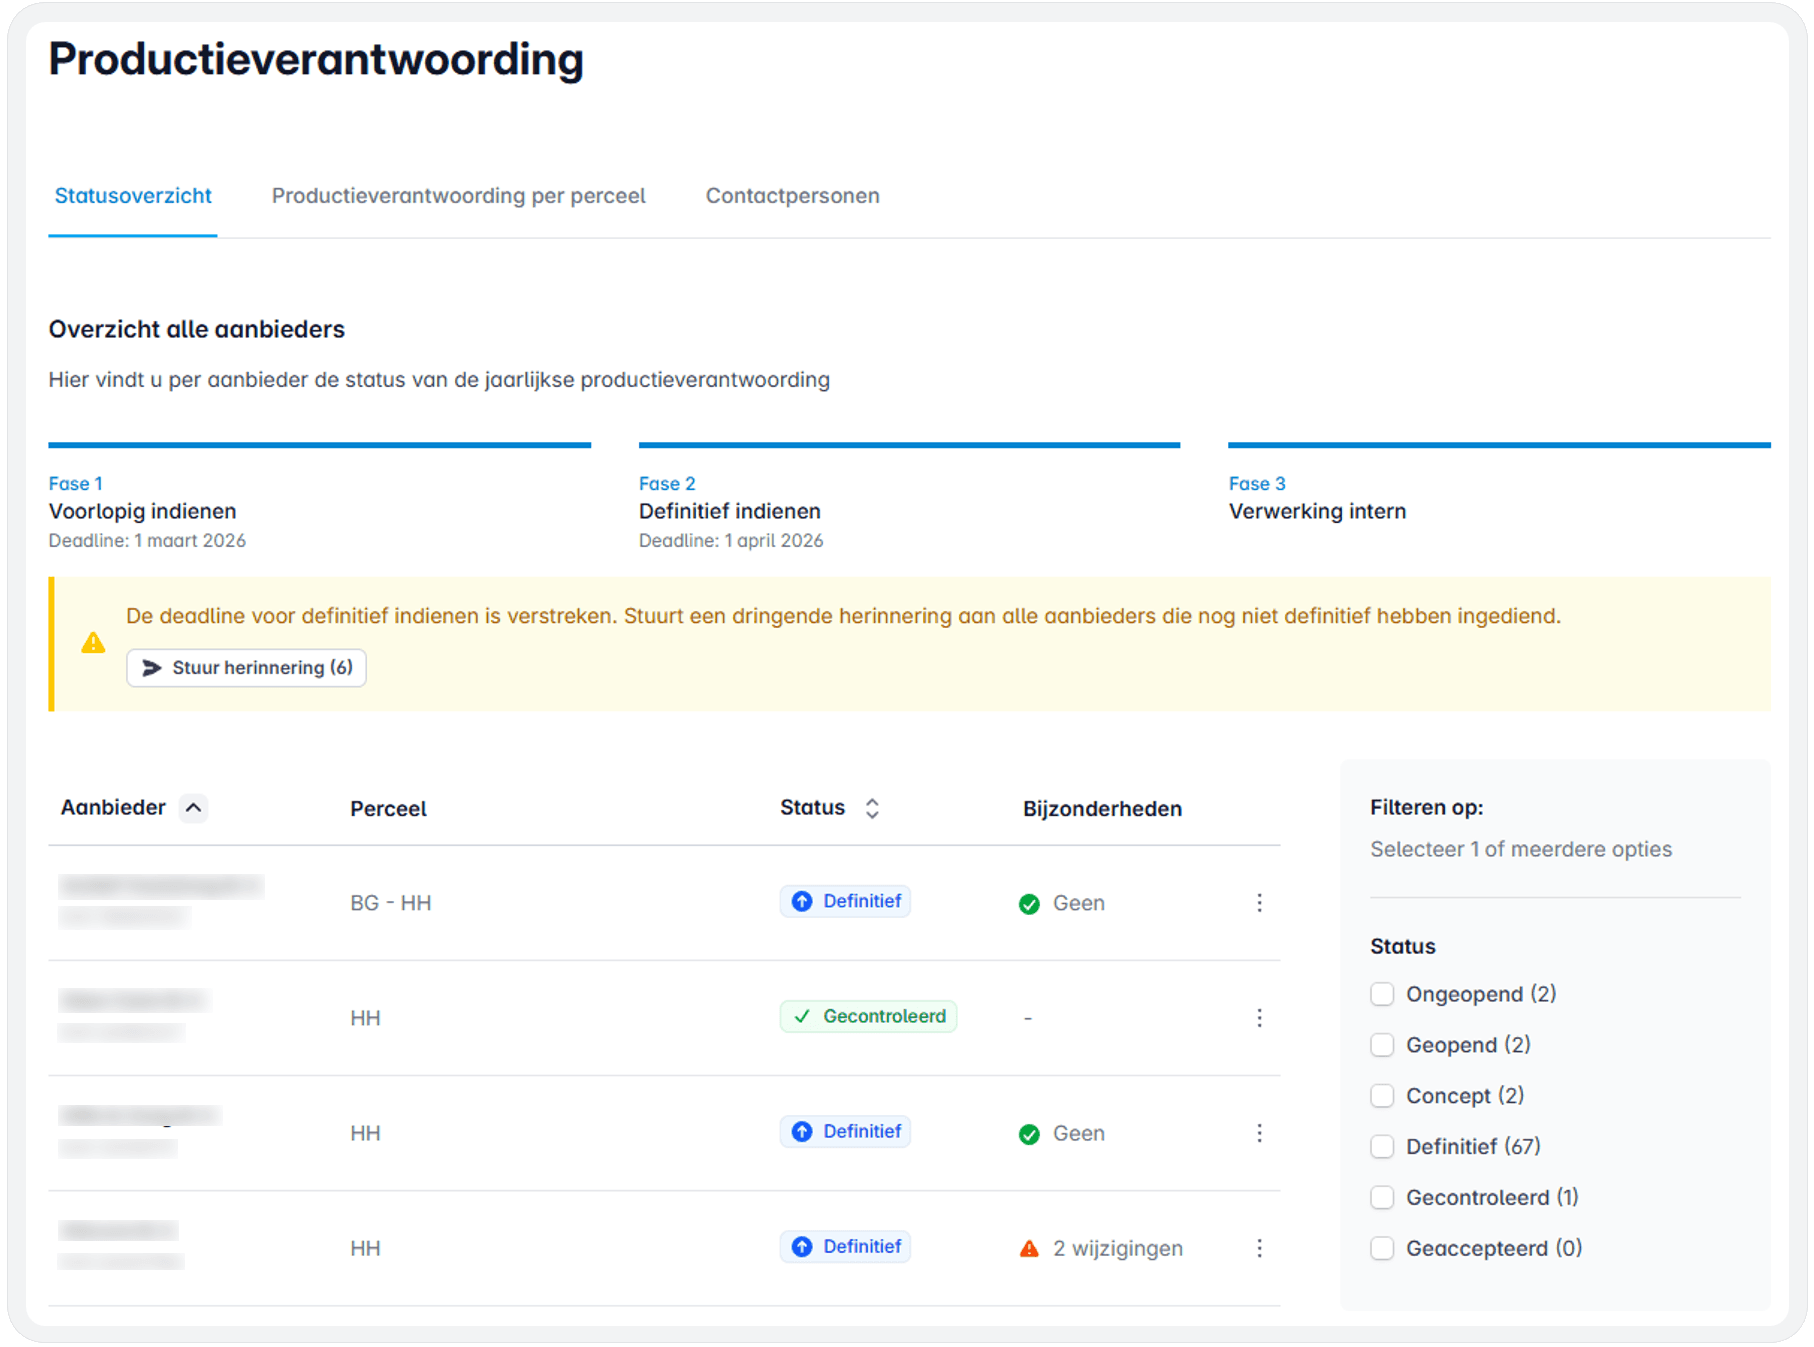Open the Contactpersonen tab

tap(792, 195)
